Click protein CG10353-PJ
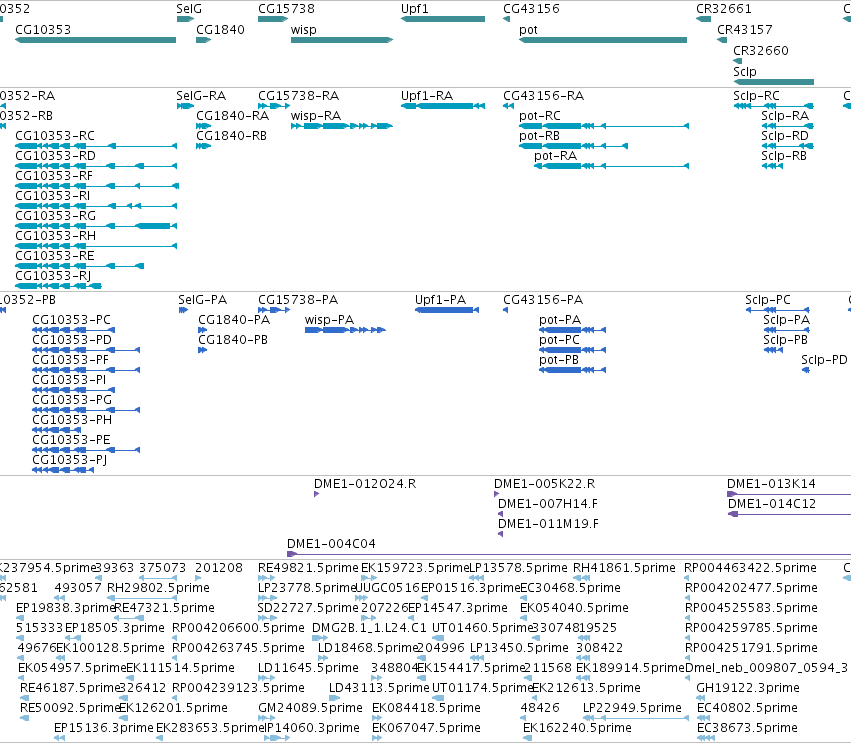 click(63, 469)
